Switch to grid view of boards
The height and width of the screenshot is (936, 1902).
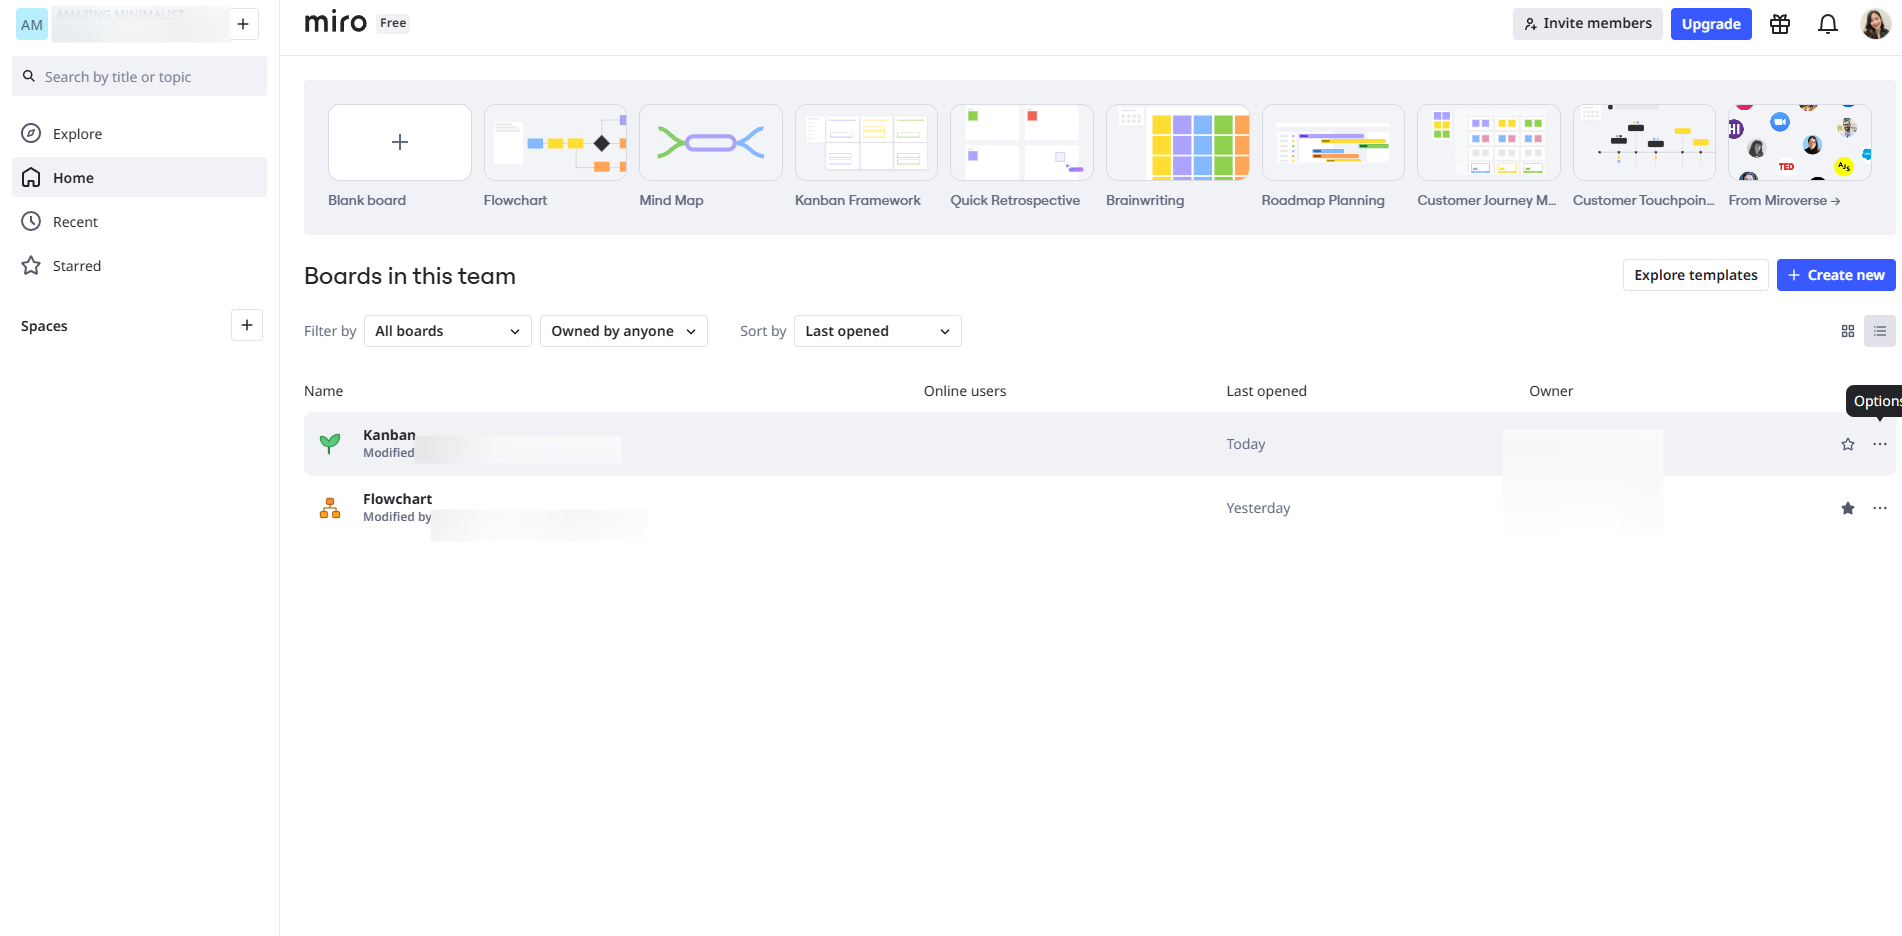coord(1848,331)
